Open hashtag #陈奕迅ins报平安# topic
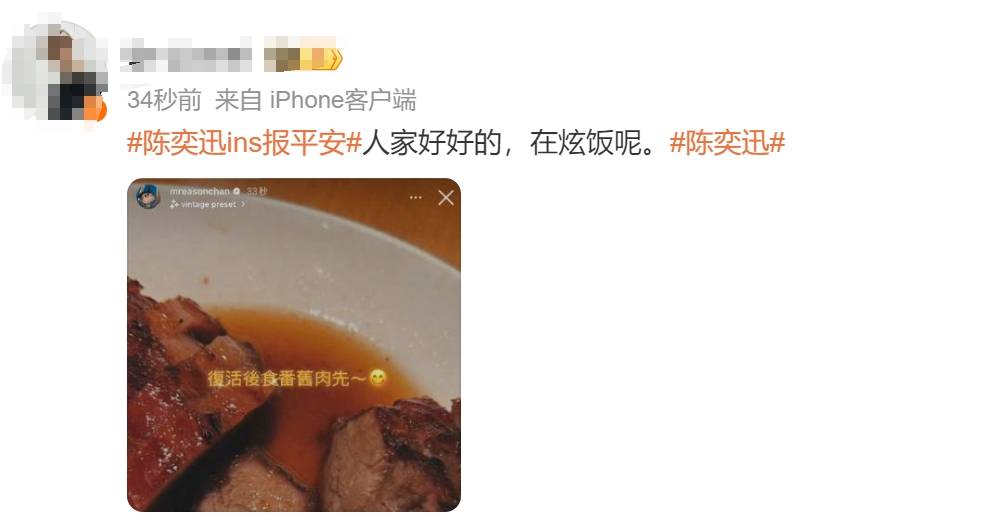 (244, 143)
